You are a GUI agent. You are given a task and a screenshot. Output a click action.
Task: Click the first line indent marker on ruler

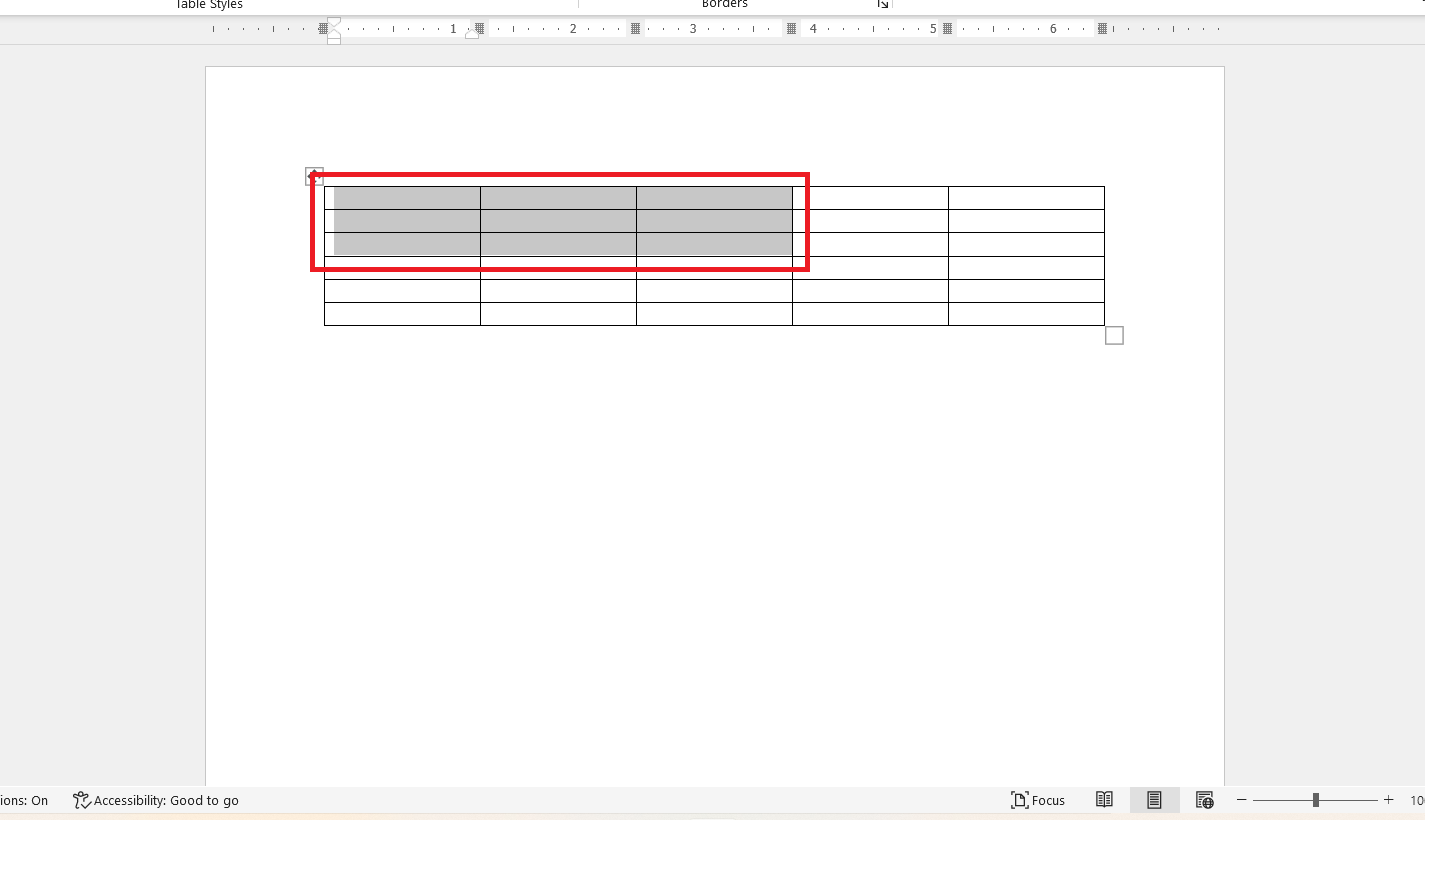334,22
